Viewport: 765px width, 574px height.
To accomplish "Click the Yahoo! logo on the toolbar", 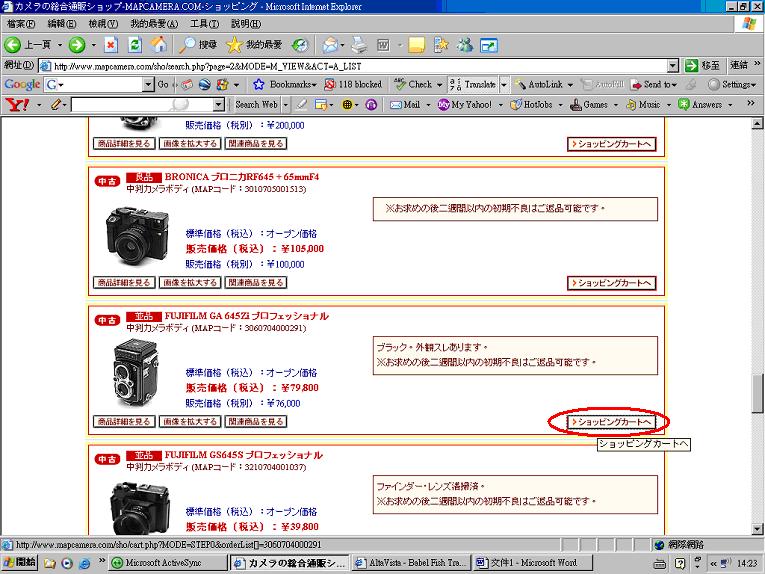I will click(17, 104).
